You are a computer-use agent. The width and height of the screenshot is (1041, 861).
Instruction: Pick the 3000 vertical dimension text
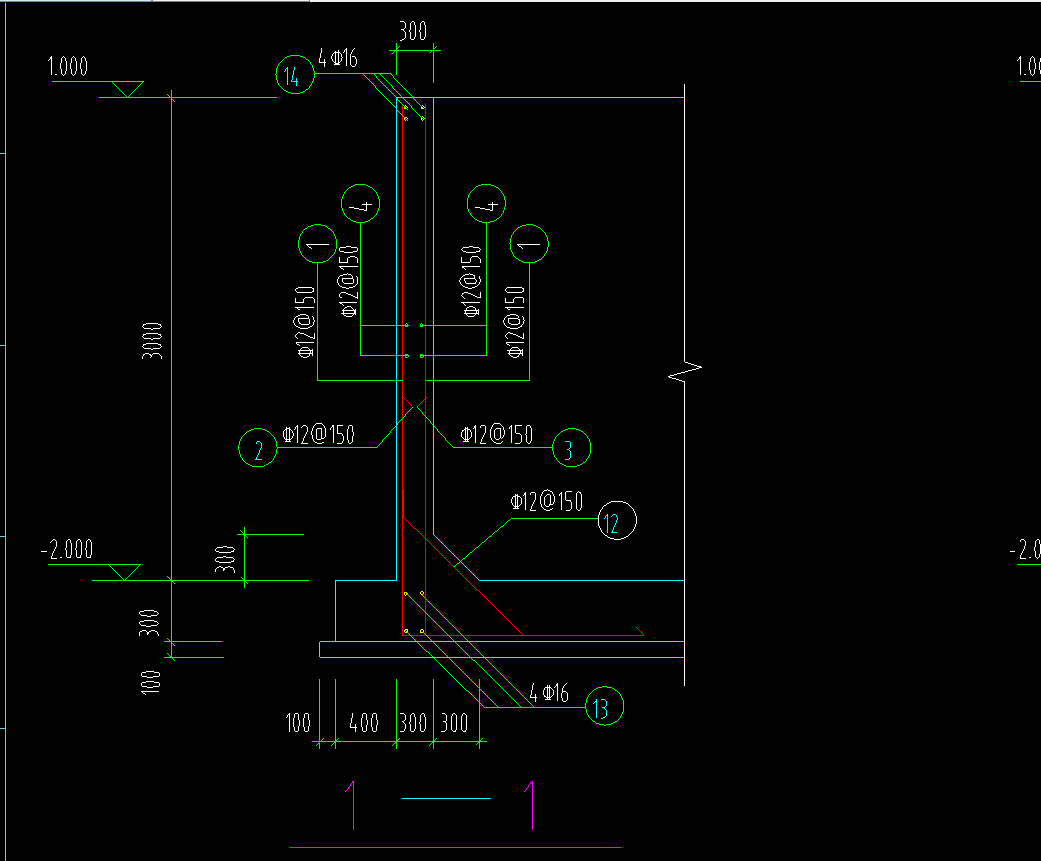pyautogui.click(x=153, y=341)
